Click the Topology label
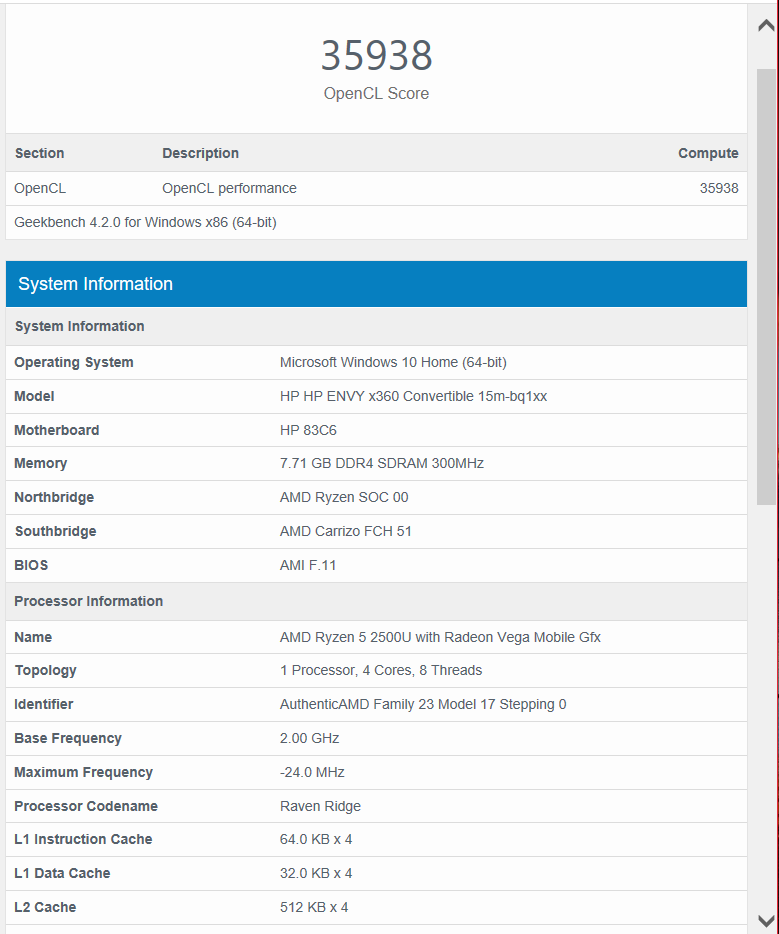The width and height of the screenshot is (779, 934). point(46,671)
